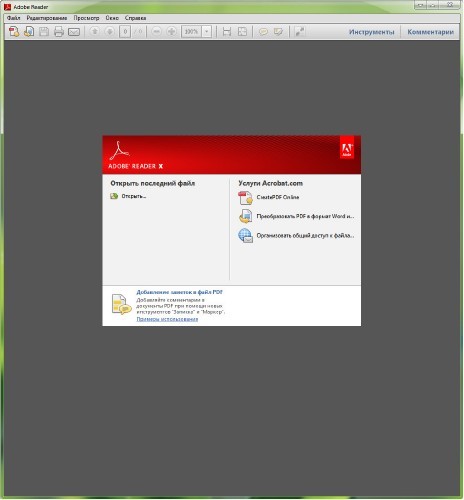Click the zoom percentage field
Image resolution: width=464 pixels, height=500 pixels.
(x=192, y=32)
